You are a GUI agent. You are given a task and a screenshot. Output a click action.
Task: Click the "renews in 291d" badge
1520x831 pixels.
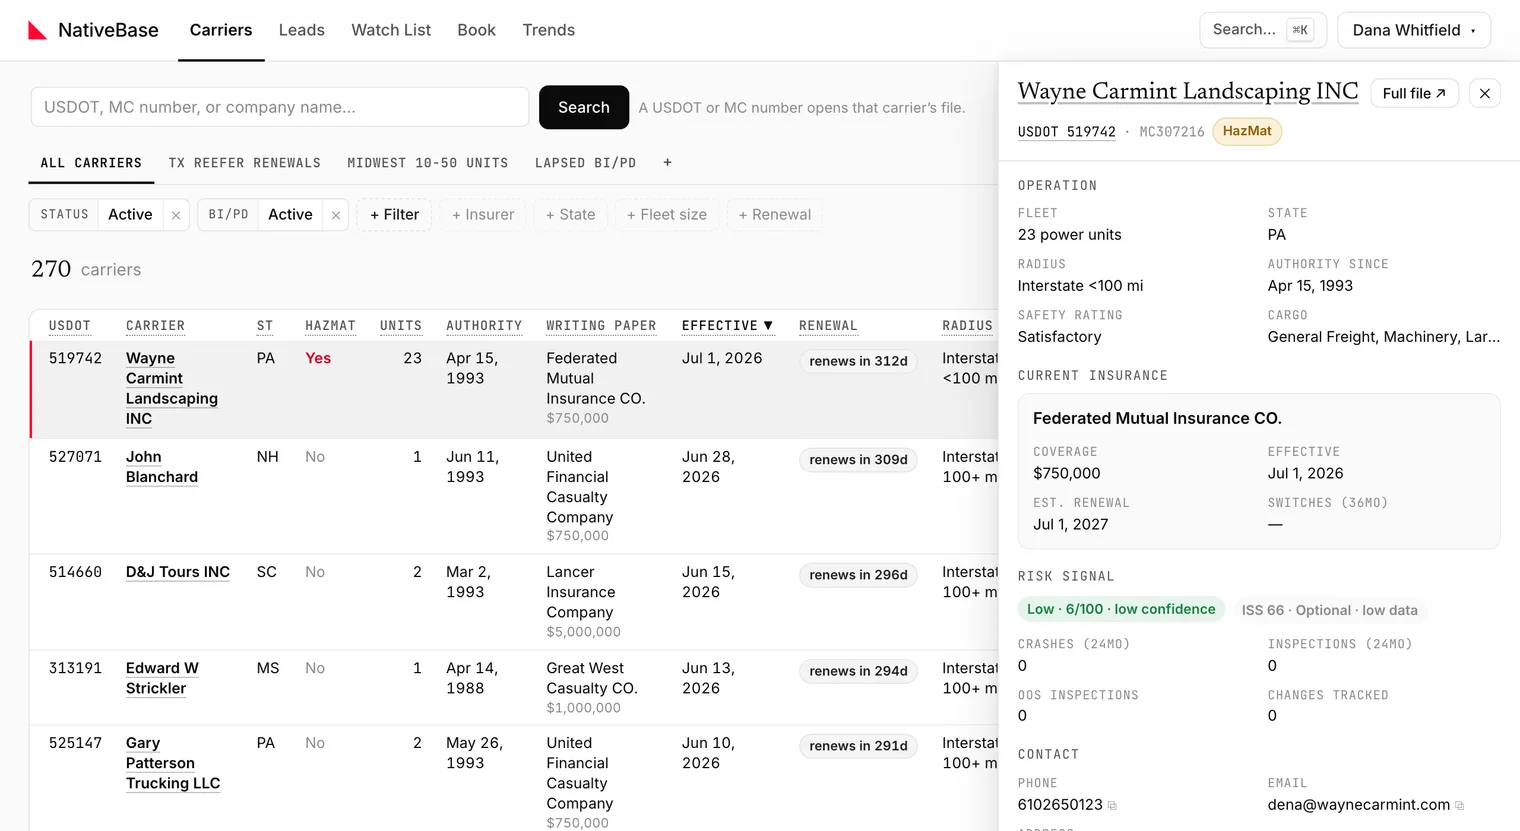coord(858,746)
